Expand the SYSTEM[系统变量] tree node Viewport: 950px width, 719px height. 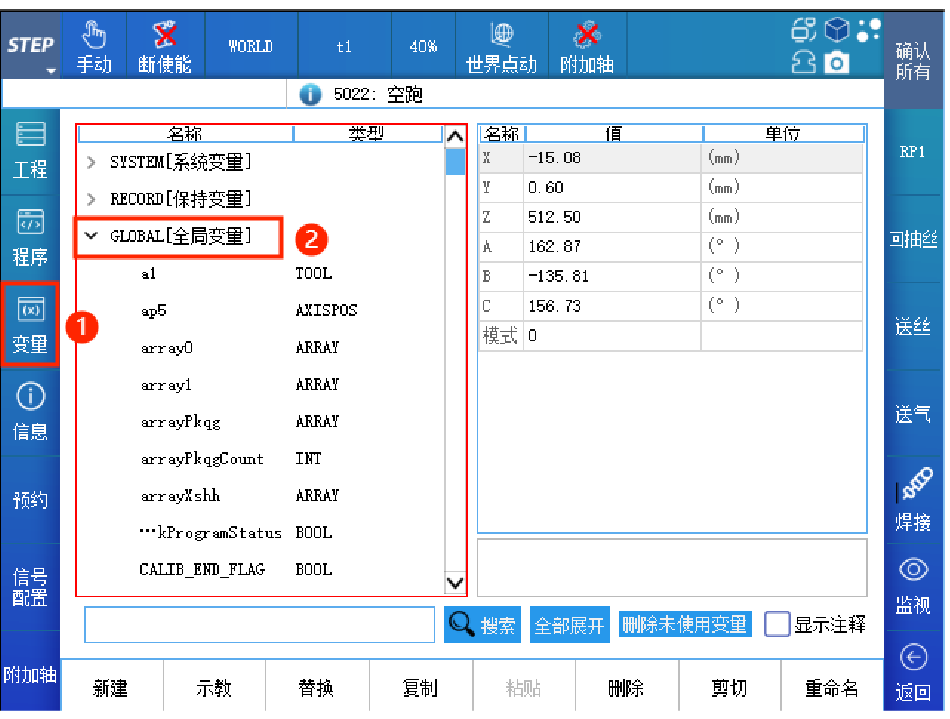click(x=92, y=162)
